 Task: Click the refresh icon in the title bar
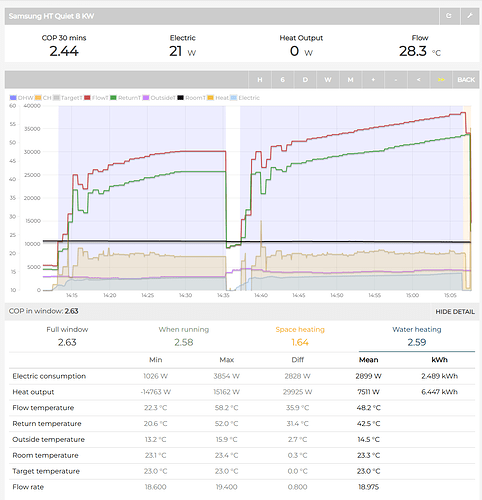(x=449, y=16)
